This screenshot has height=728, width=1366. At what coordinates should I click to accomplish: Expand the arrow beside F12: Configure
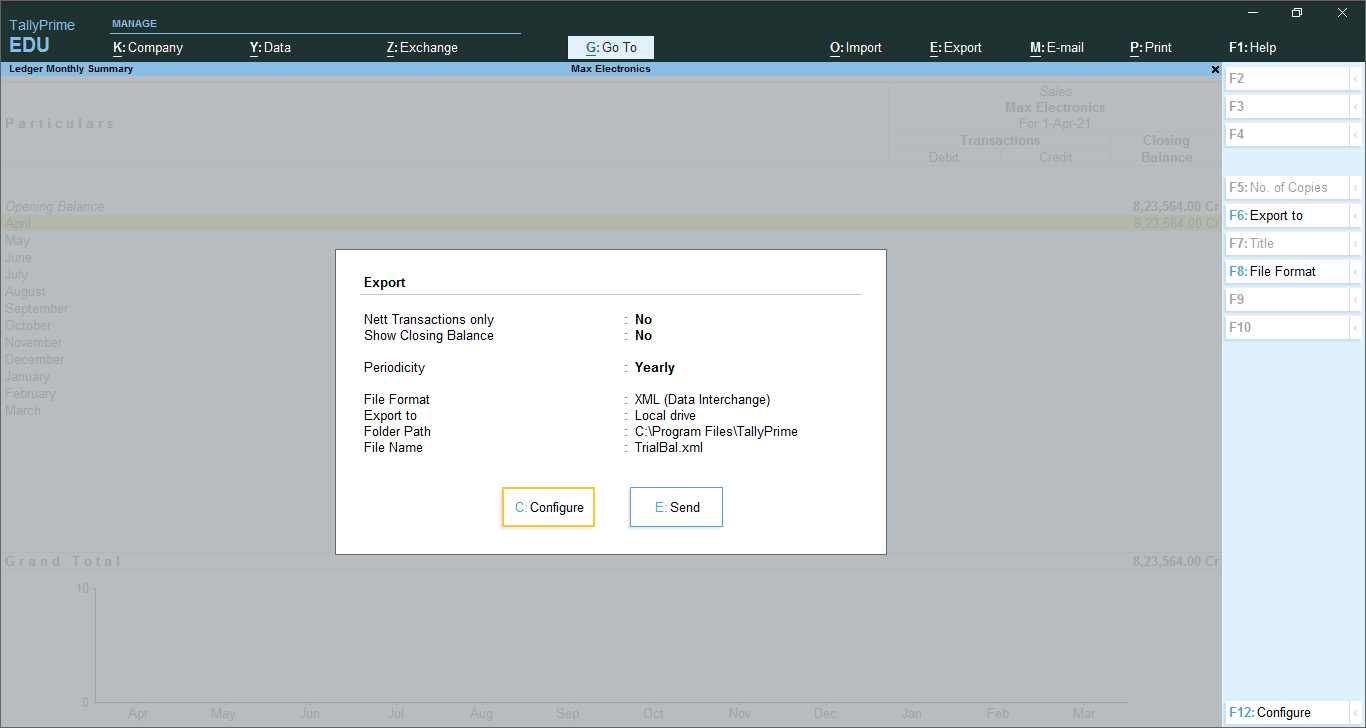point(1355,713)
